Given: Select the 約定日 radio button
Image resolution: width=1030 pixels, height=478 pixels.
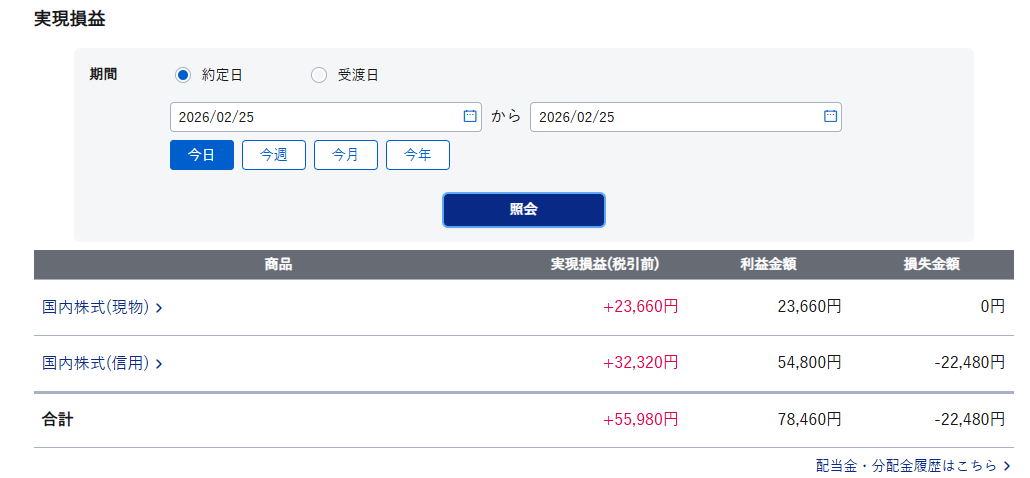Looking at the screenshot, I should pyautogui.click(x=183, y=75).
